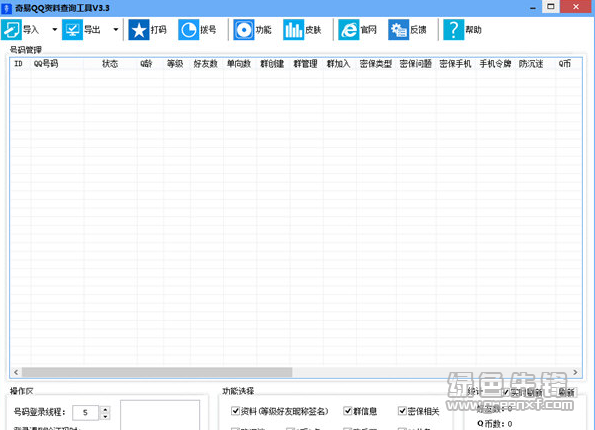Screen dimensions: 595x430
Task: Click the app icon in title bar
Action: 6,8
